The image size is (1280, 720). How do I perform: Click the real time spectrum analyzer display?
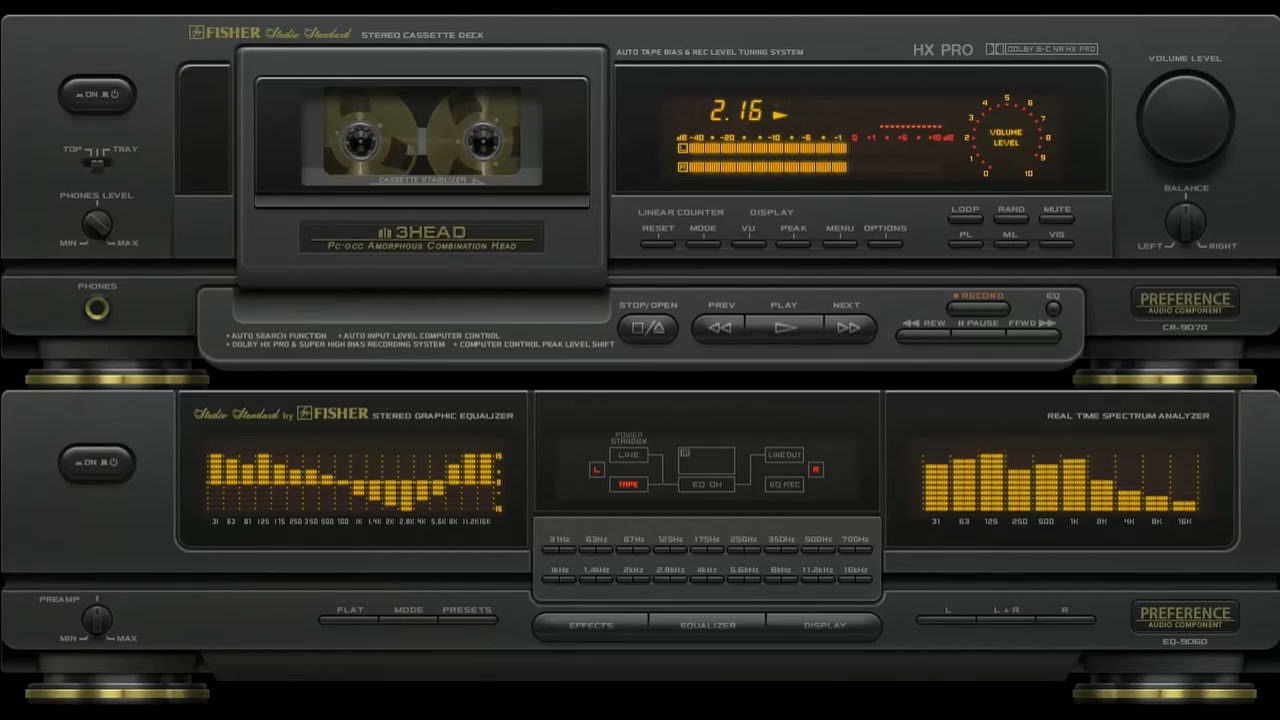(1060, 482)
